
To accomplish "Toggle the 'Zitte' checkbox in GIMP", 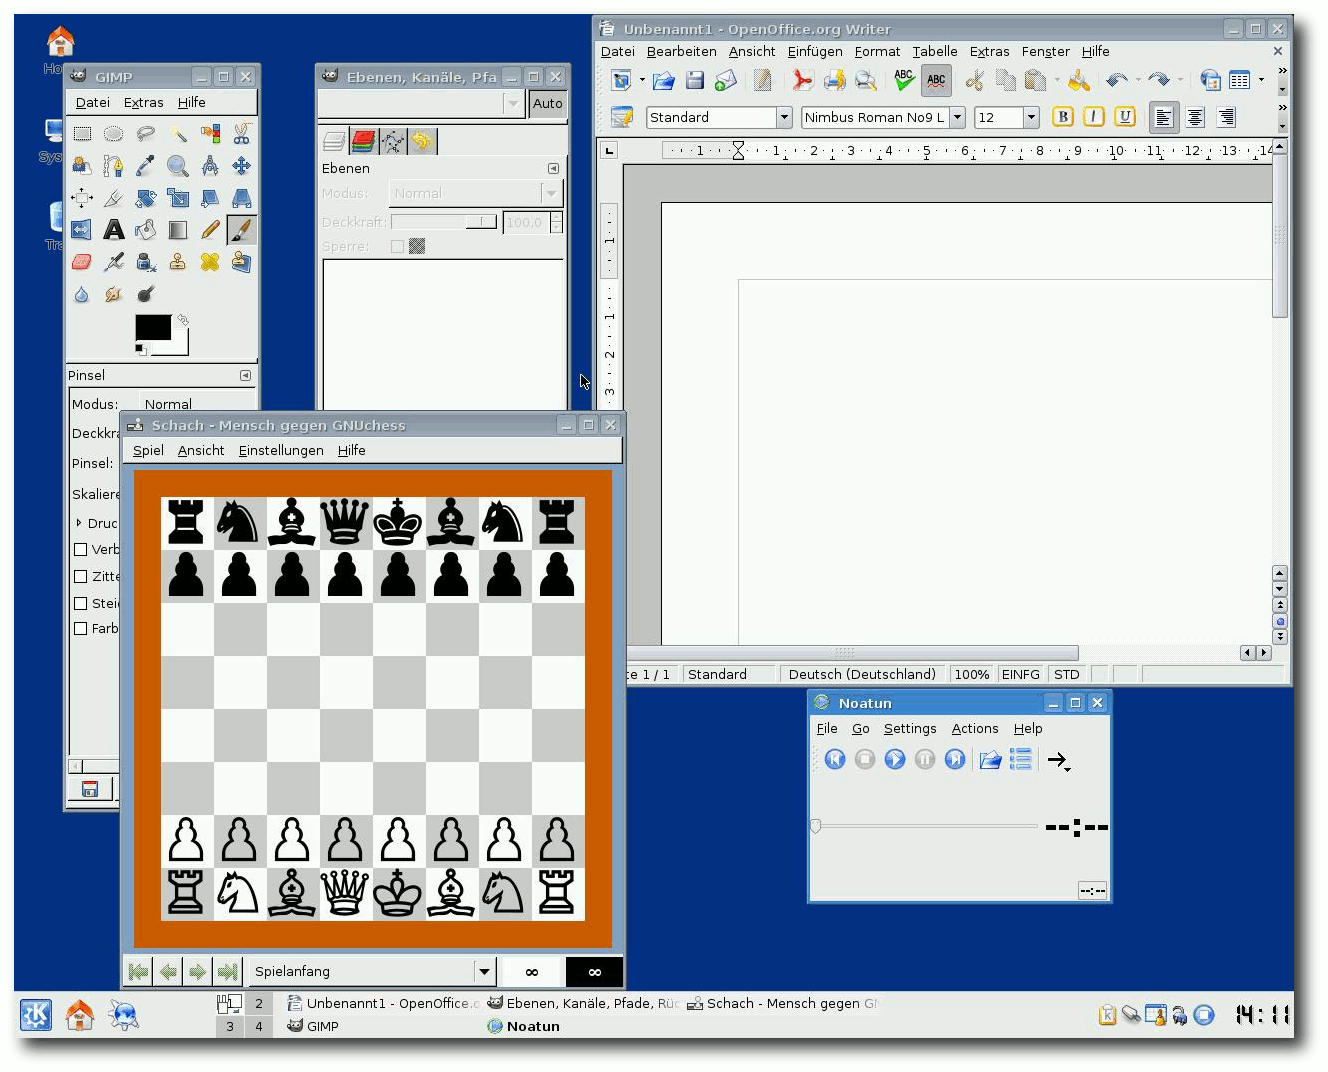I will tap(81, 576).
